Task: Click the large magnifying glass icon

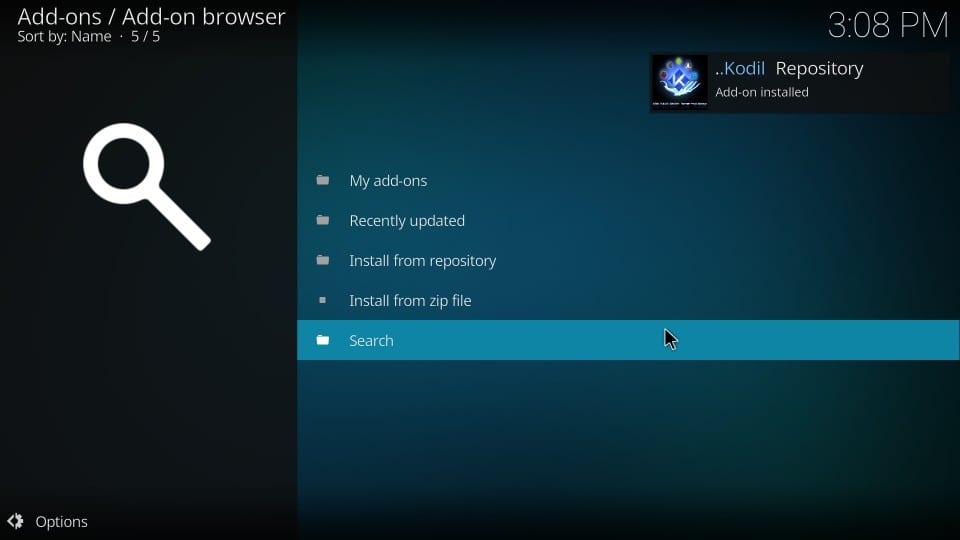Action: pos(147,187)
